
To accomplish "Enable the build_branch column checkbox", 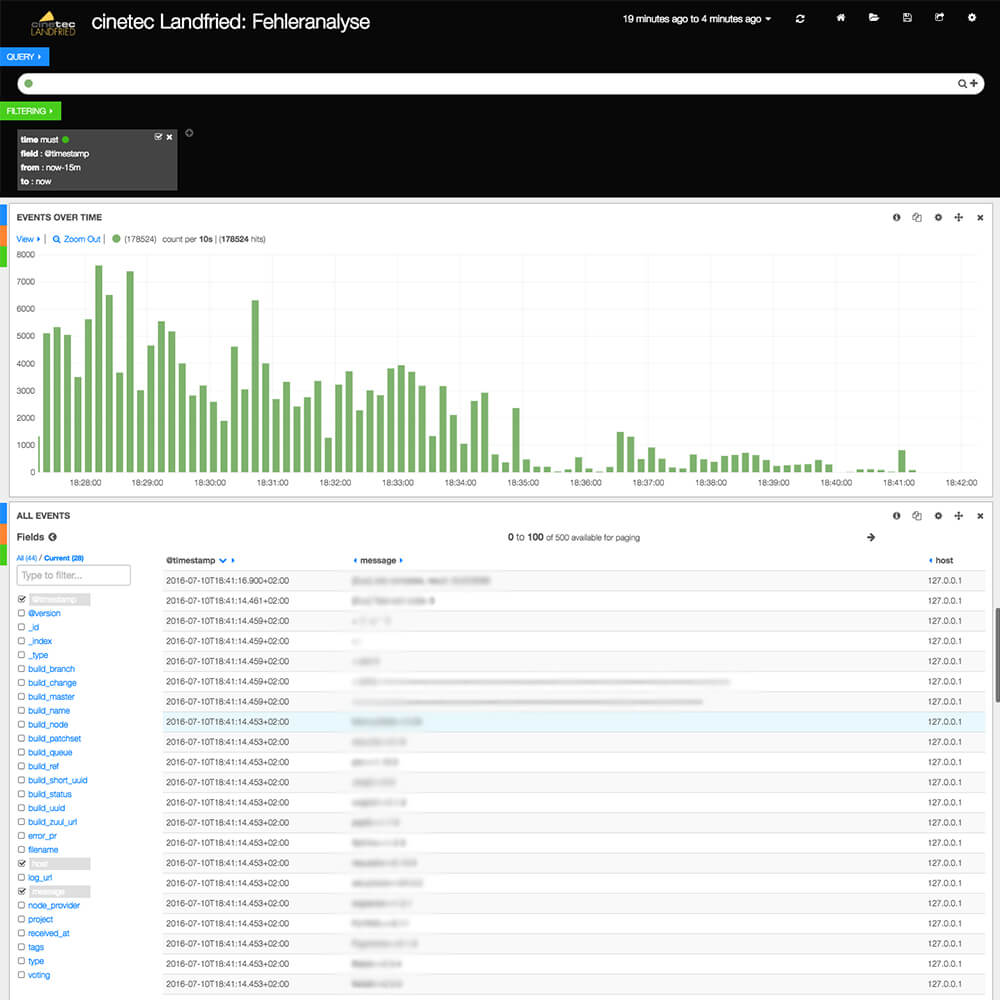I will [22, 668].
